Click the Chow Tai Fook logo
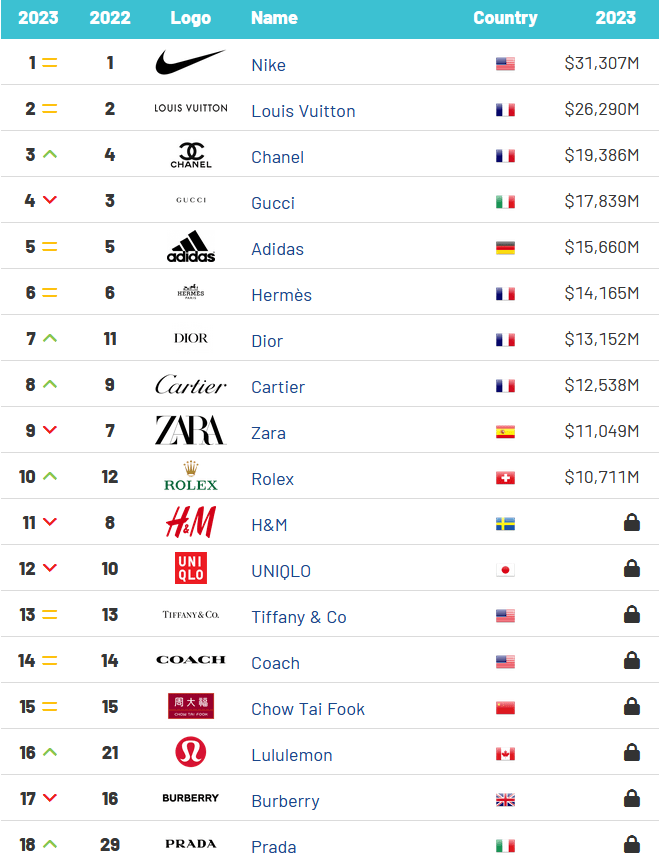The image size is (659, 862). (191, 706)
